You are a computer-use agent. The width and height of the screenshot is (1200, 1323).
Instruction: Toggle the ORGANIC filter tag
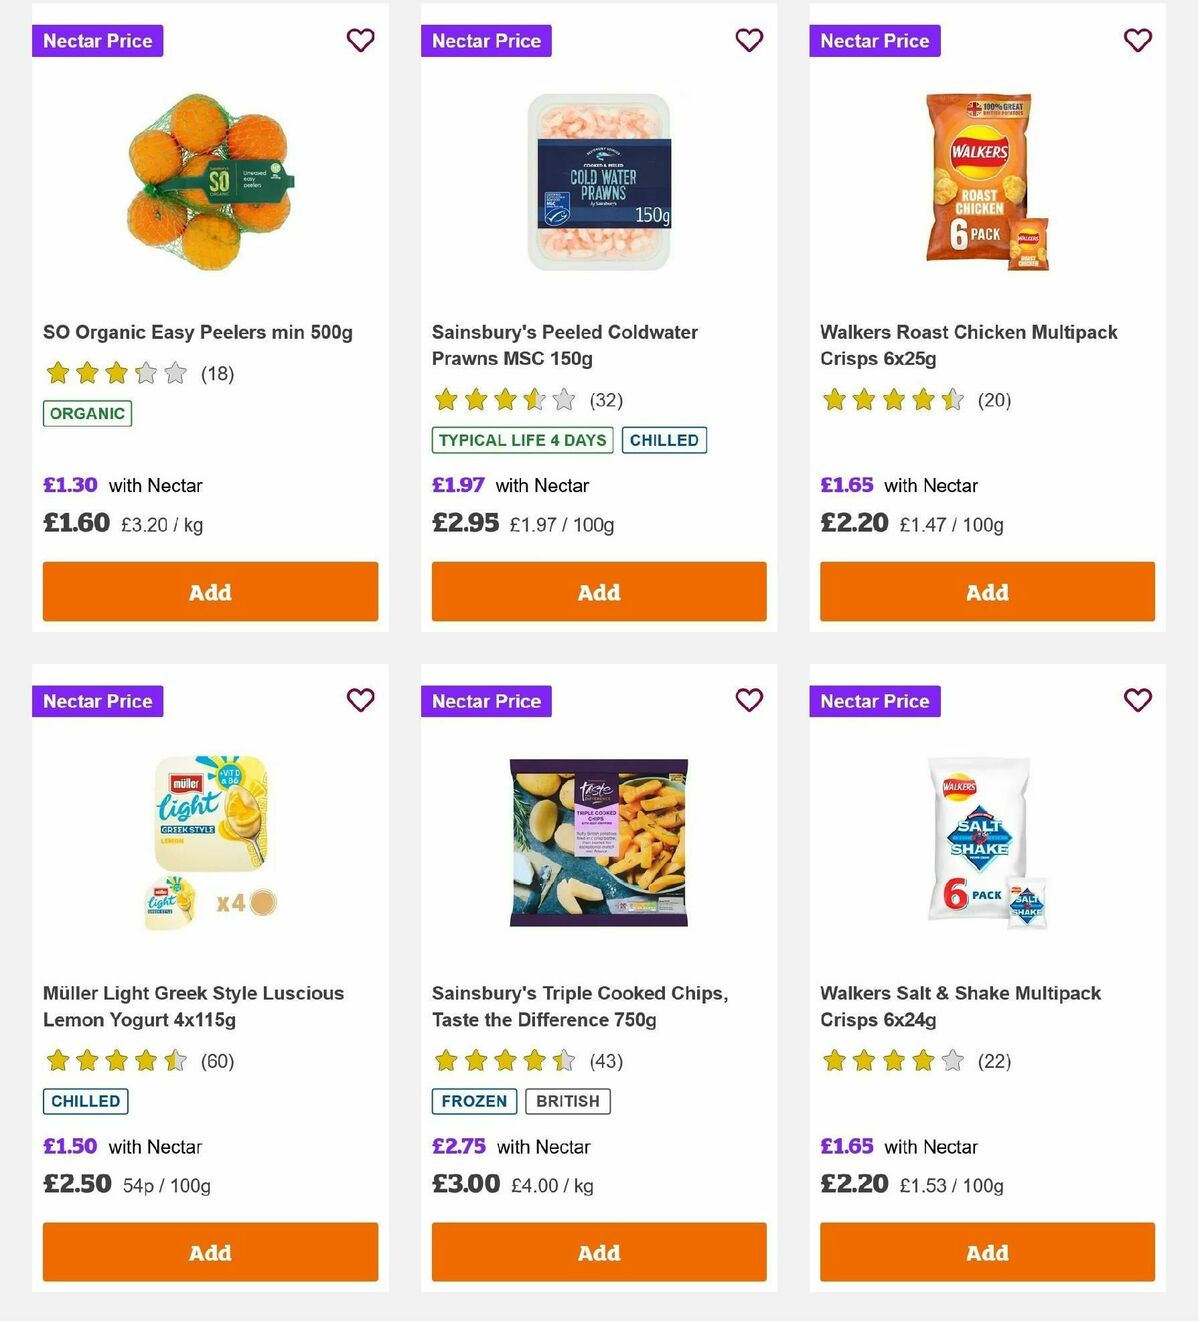click(x=86, y=413)
